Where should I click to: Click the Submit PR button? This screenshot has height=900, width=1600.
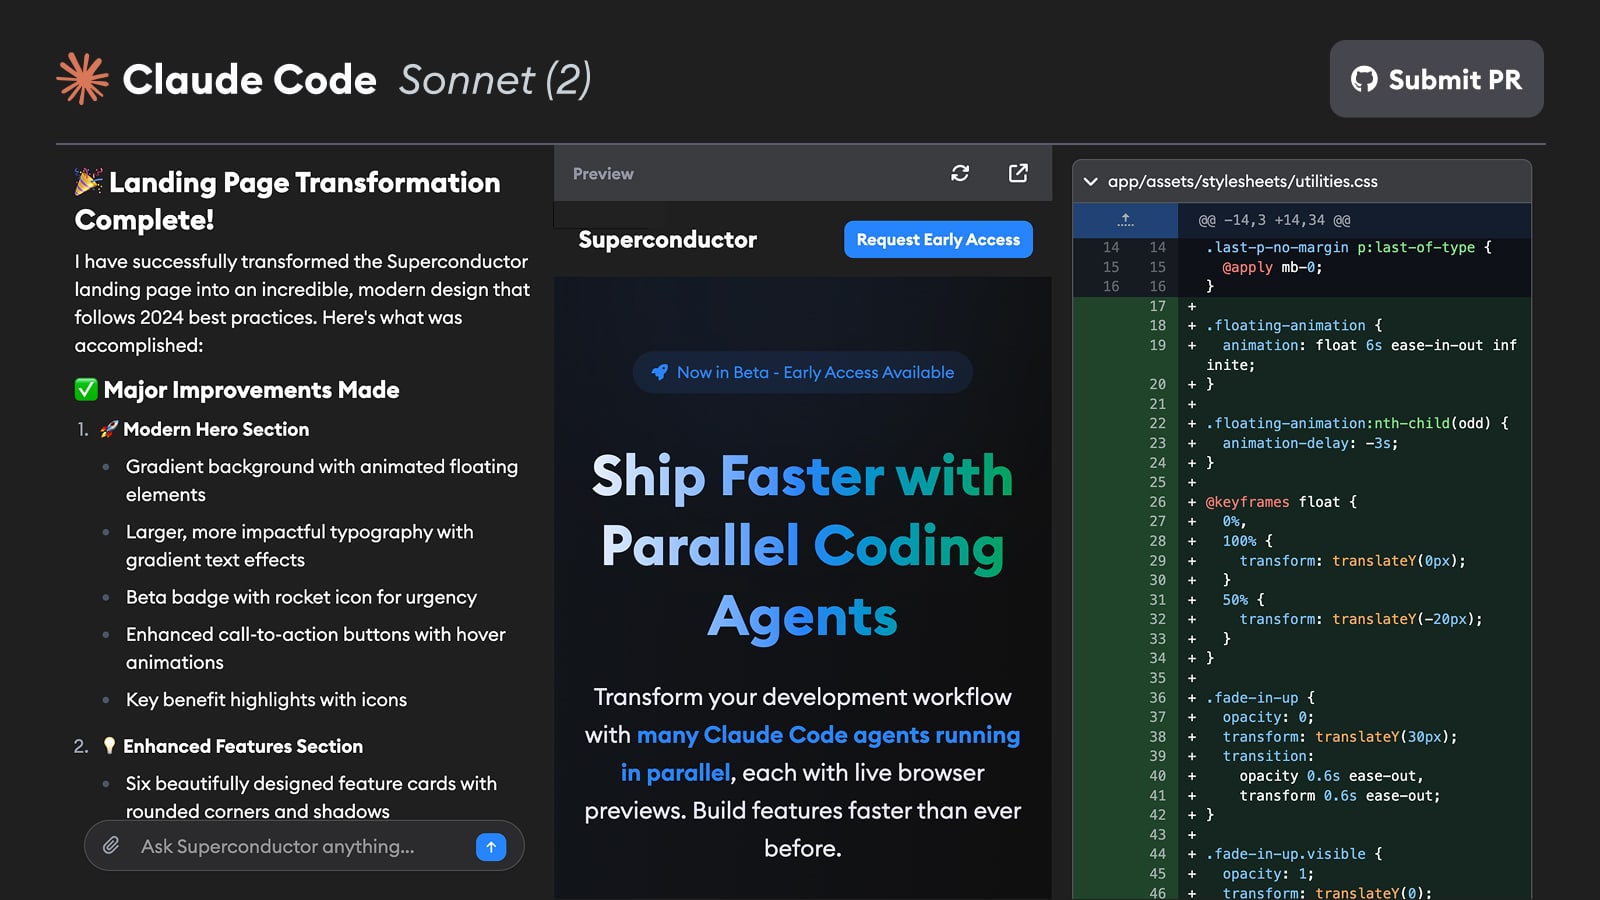pos(1436,79)
